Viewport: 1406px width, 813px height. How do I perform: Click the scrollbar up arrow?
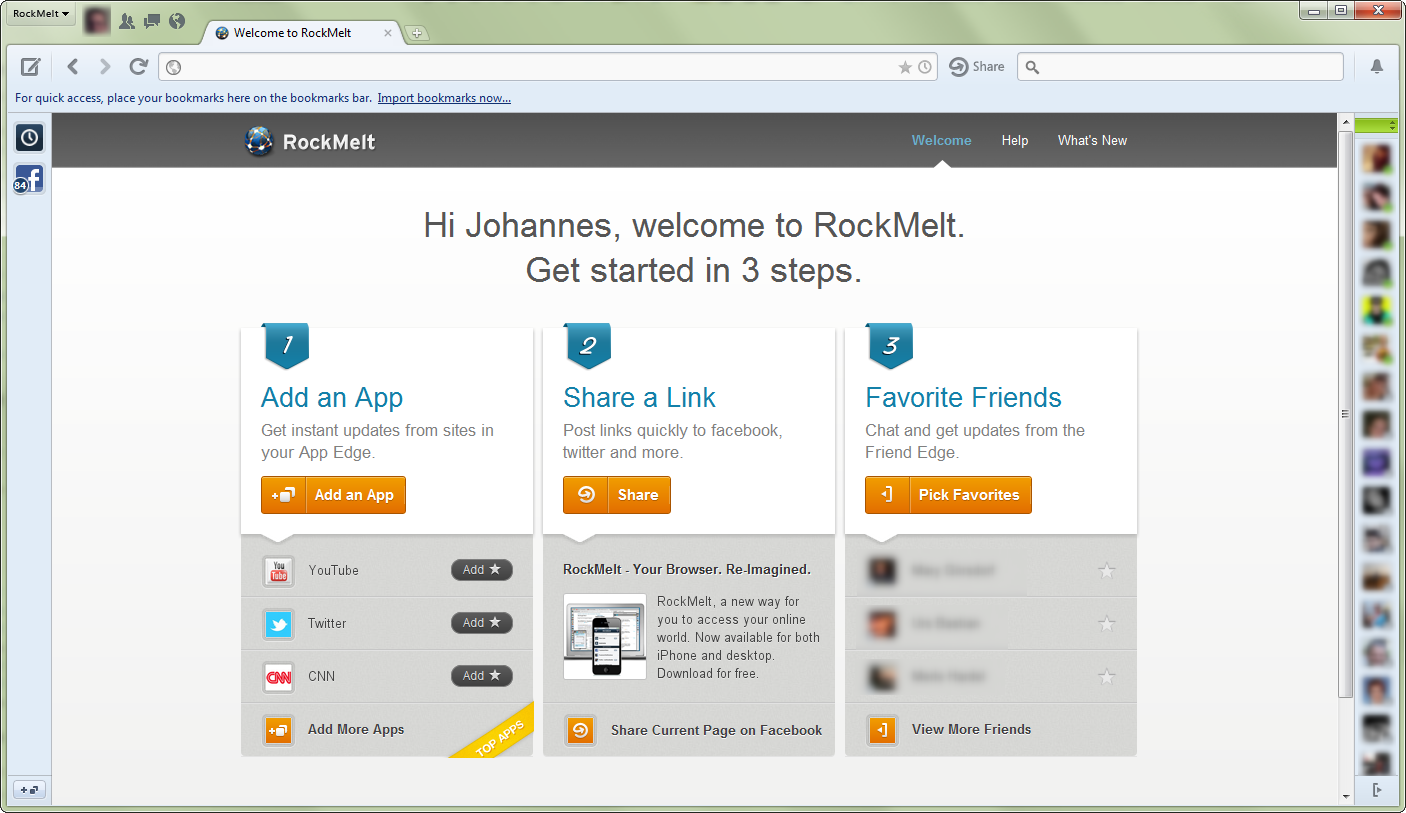click(x=1345, y=121)
